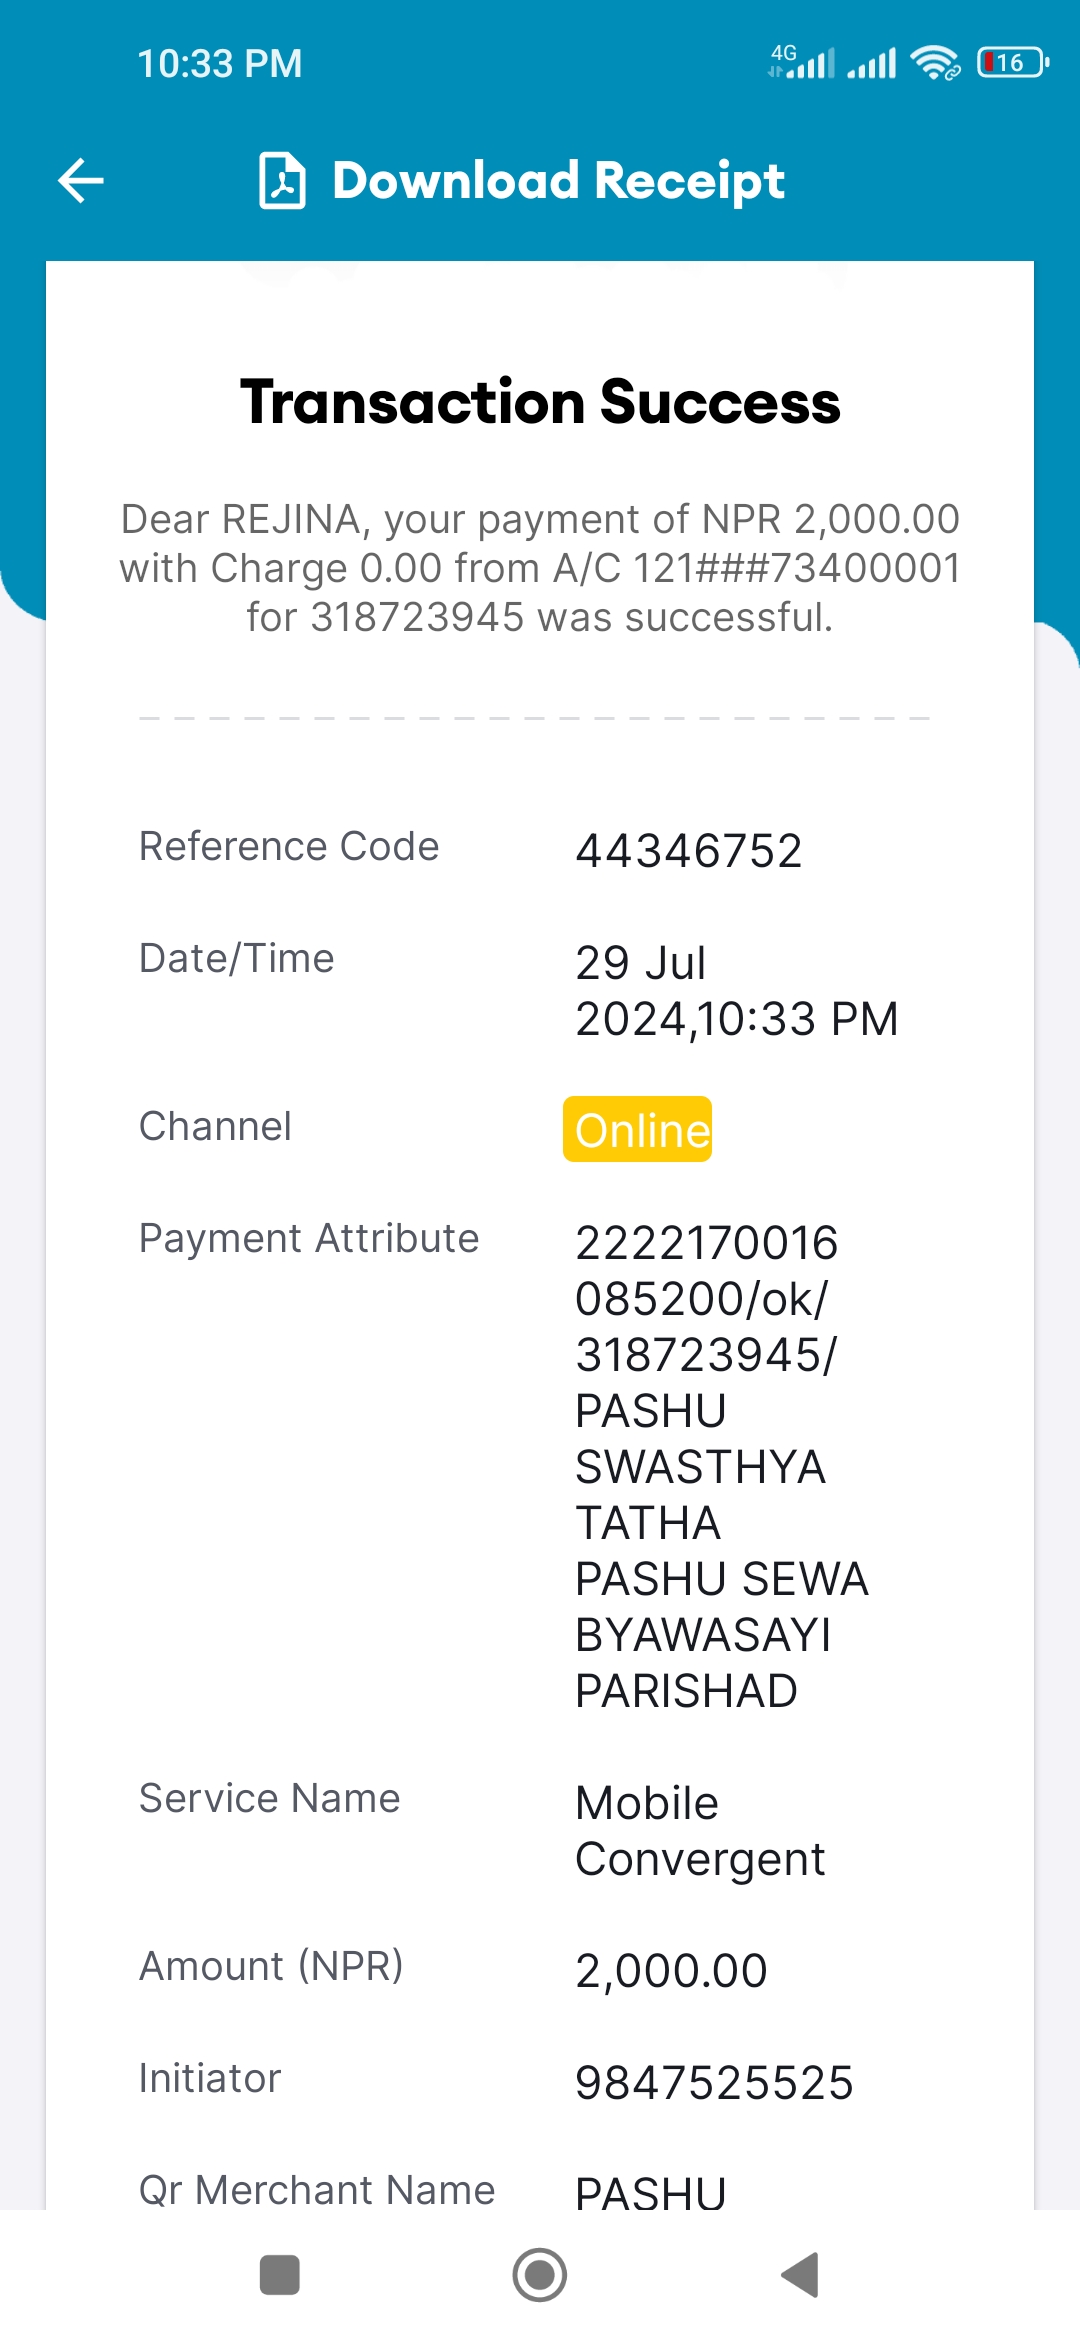The image size is (1080, 2340).
Task: Tap the initiator number 9847525525
Action: pyautogui.click(x=715, y=2083)
